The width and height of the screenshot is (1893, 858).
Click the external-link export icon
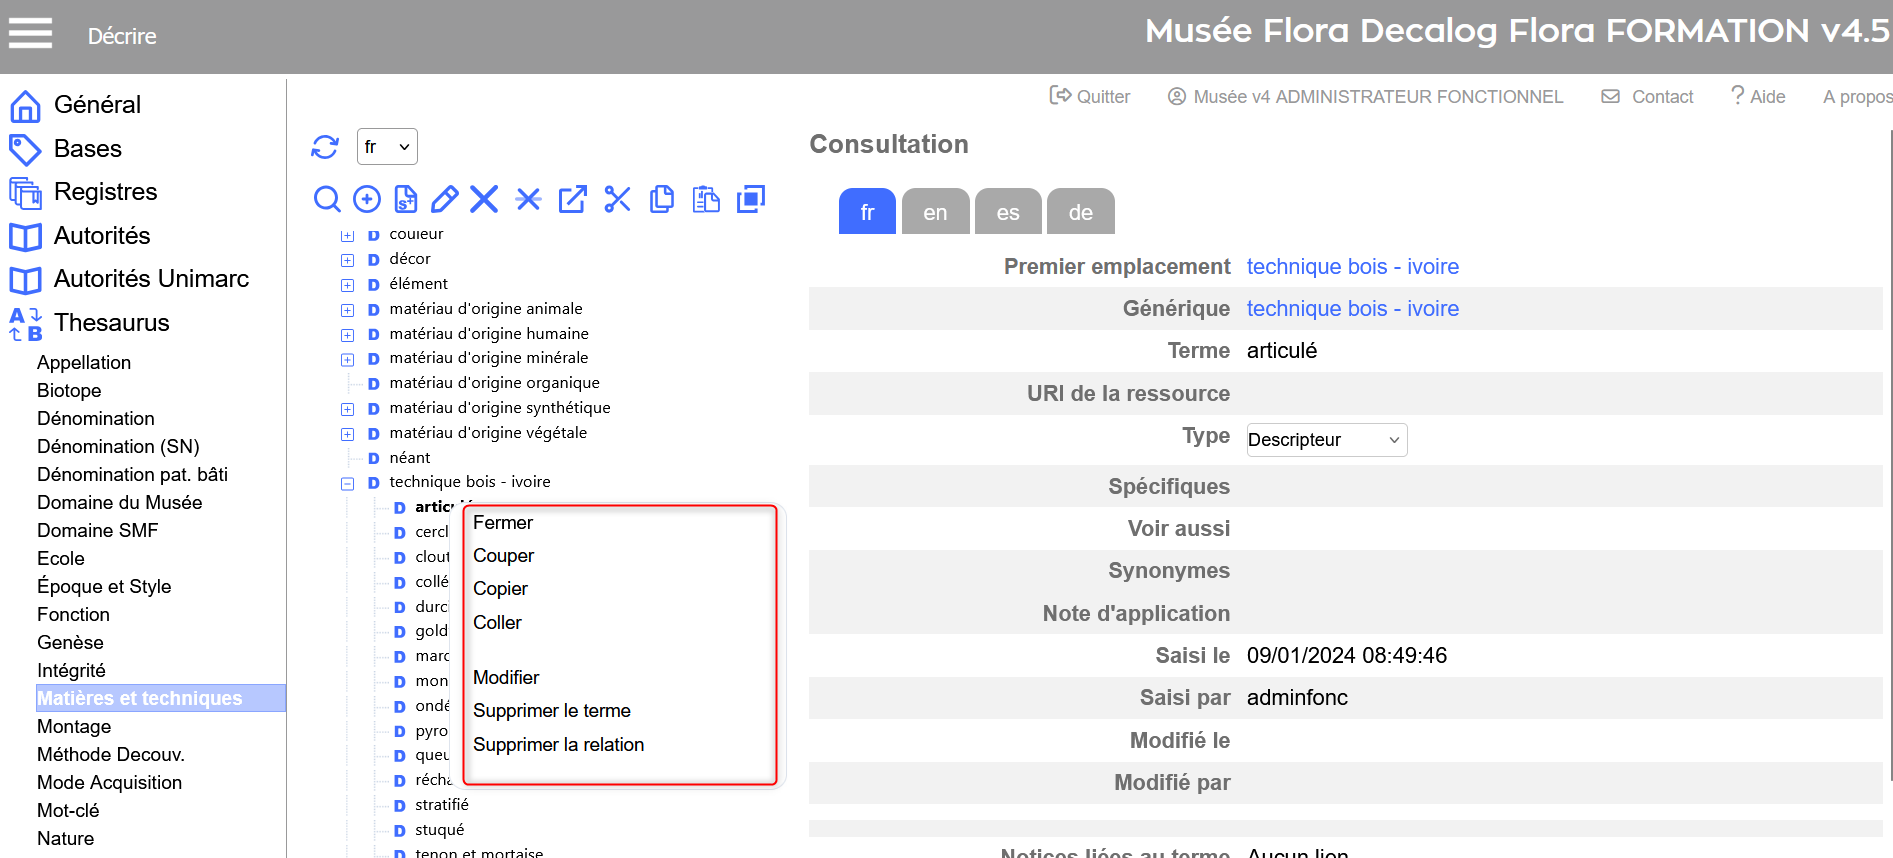click(572, 199)
